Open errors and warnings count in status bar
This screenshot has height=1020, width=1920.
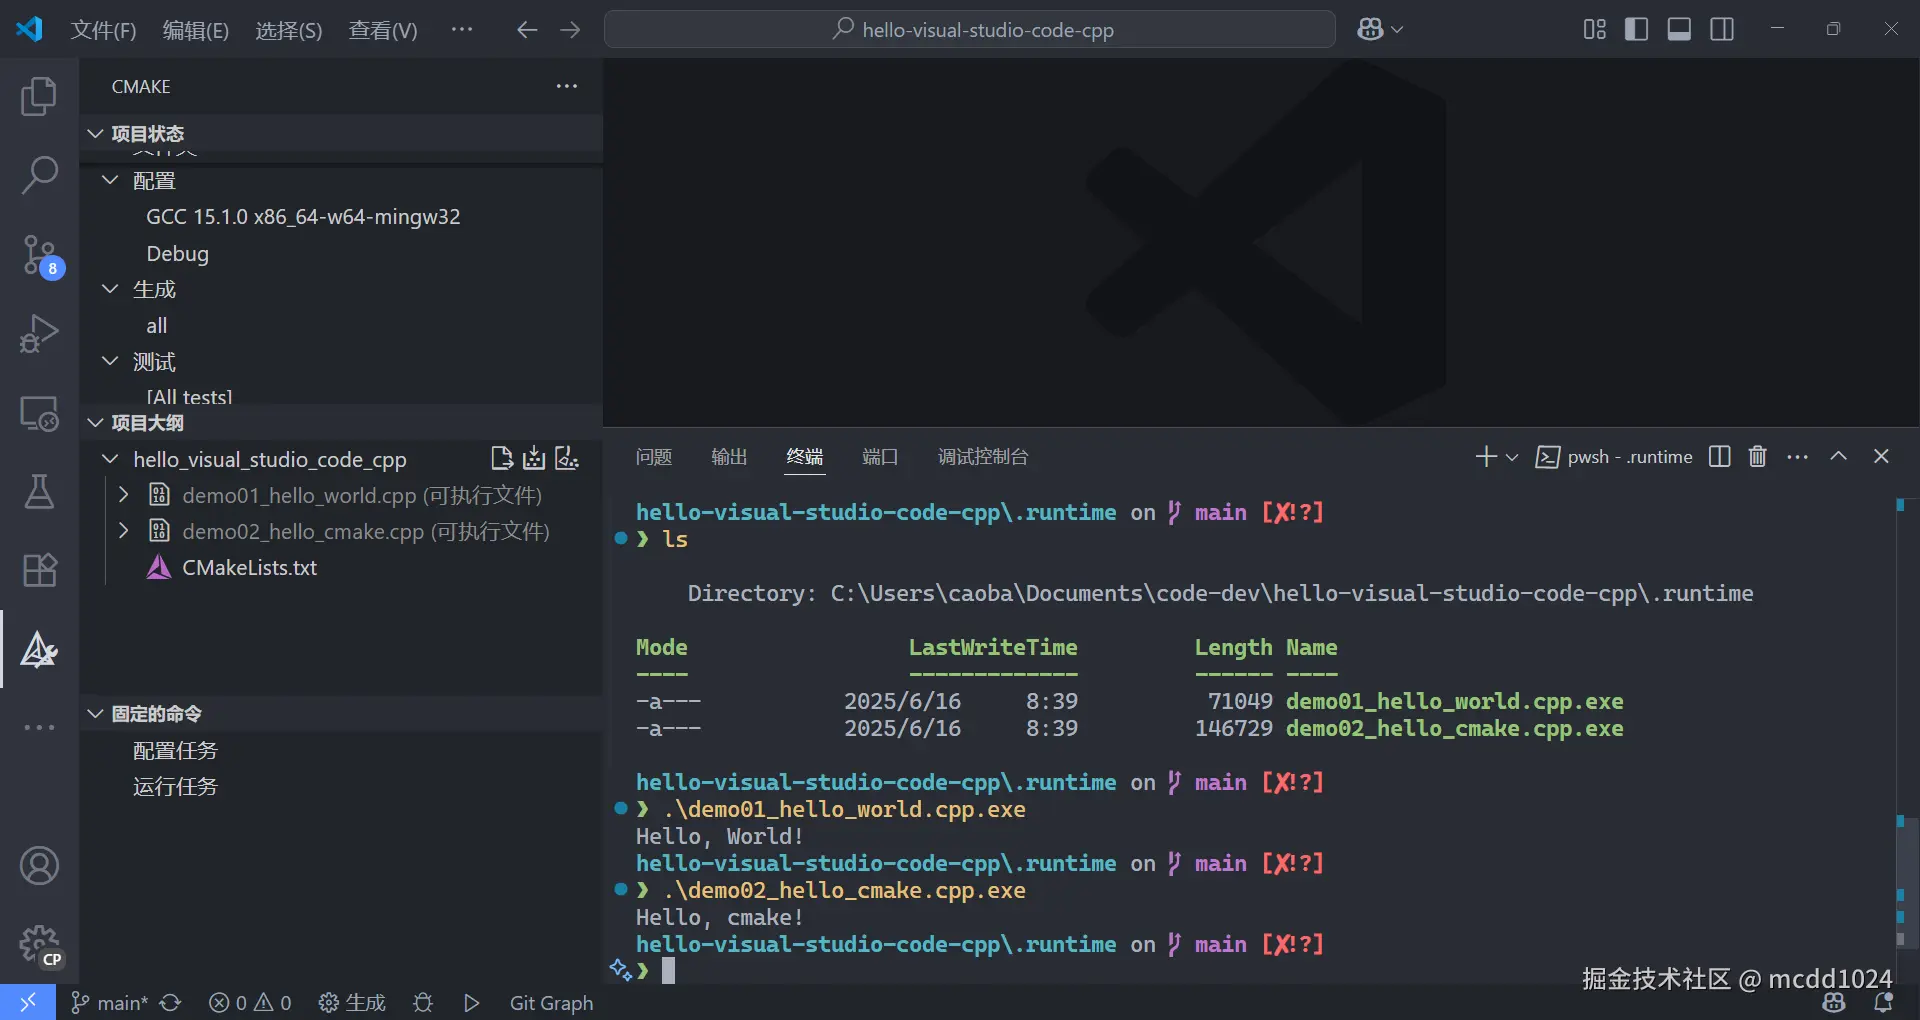[x=250, y=1002]
